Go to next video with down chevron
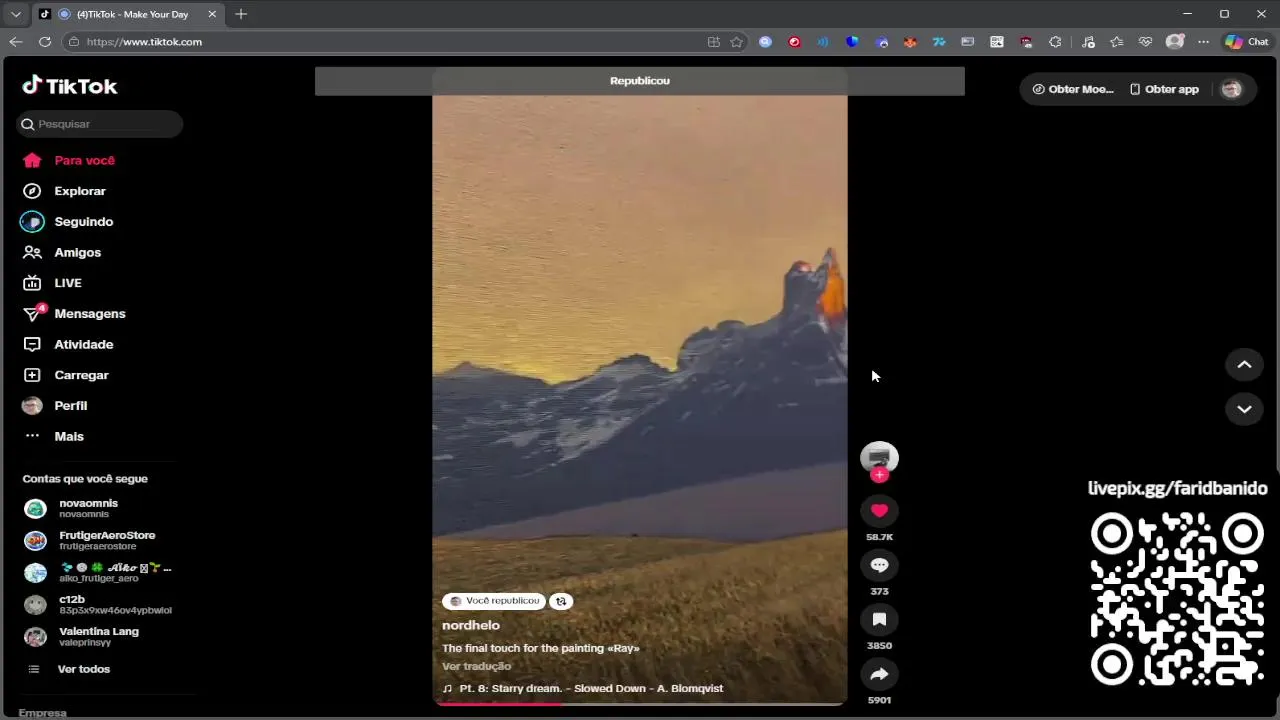The image size is (1280, 720). [1244, 409]
